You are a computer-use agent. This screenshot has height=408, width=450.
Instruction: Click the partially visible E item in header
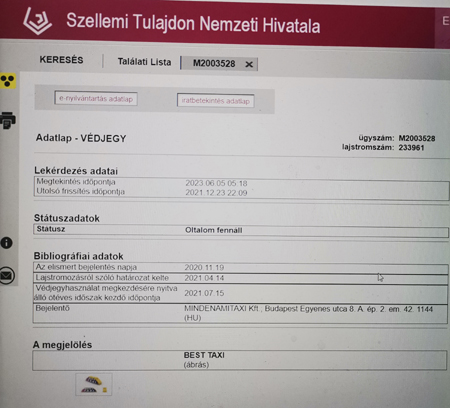coord(445,21)
